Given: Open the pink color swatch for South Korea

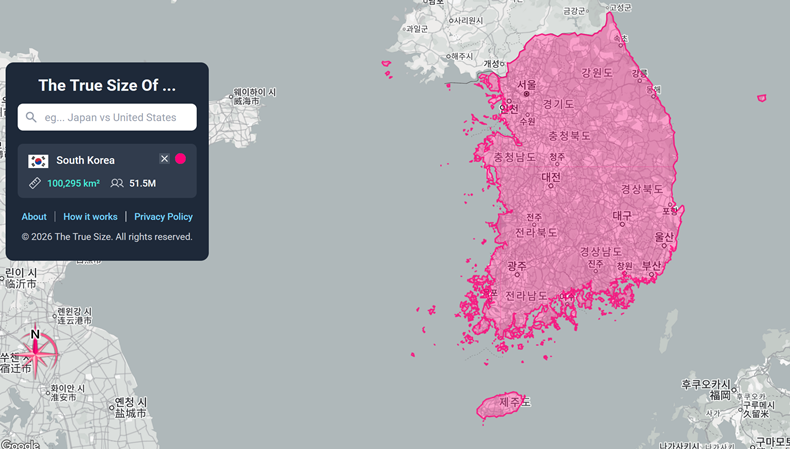Looking at the screenshot, I should [x=180, y=159].
